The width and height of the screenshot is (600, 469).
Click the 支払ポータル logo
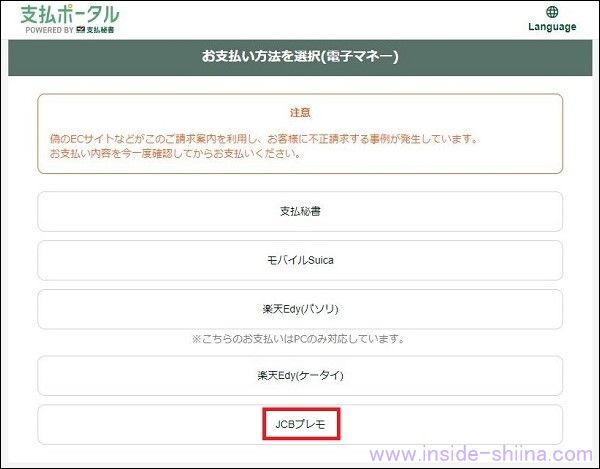click(70, 15)
